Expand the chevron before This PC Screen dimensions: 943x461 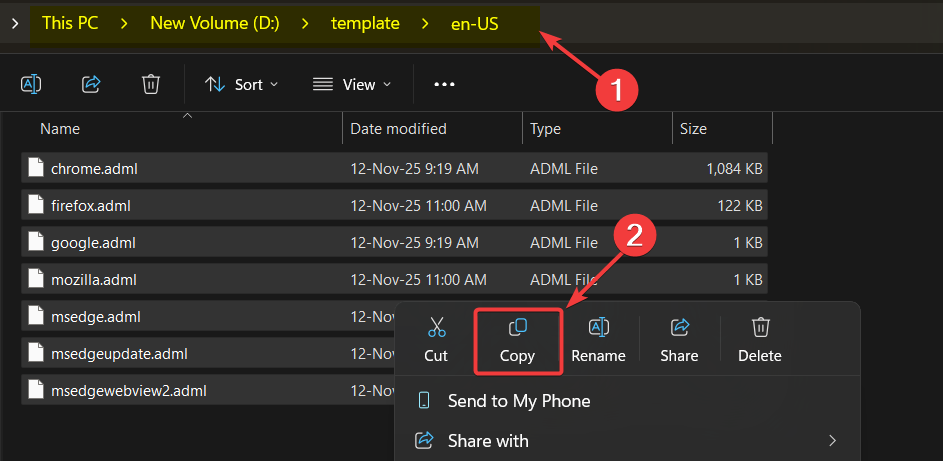click(15, 23)
